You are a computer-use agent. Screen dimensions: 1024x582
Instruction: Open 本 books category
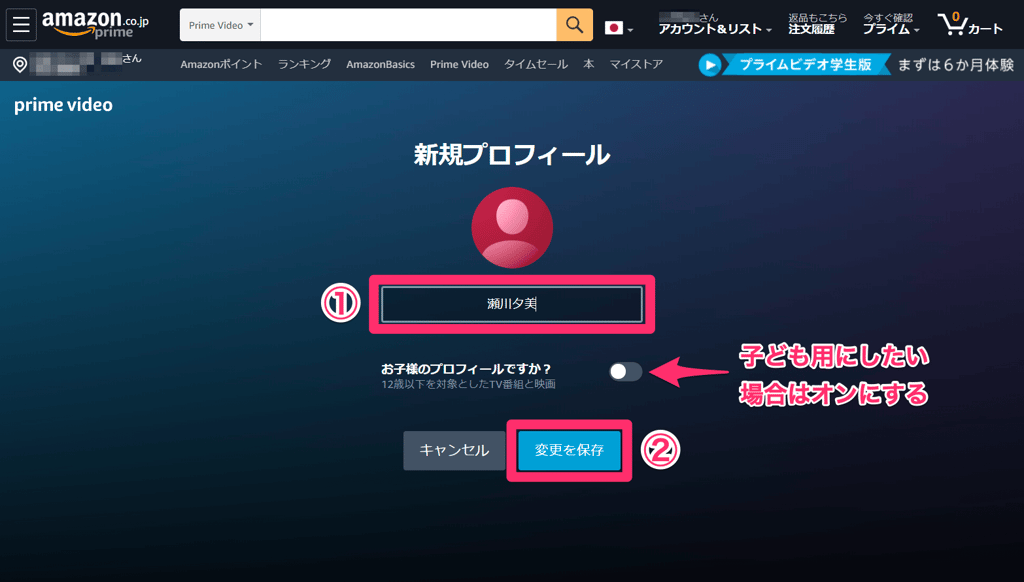click(588, 64)
